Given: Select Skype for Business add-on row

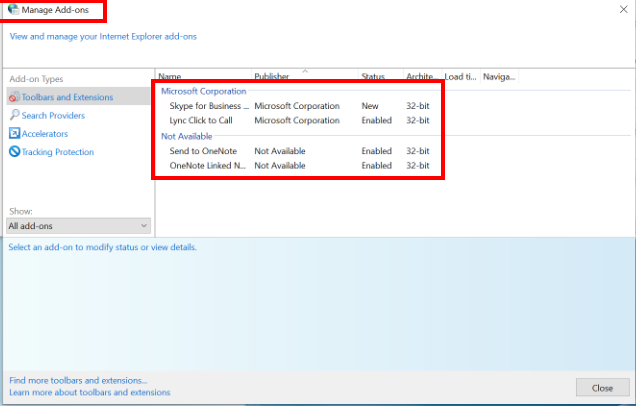Looking at the screenshot, I should click(209, 105).
